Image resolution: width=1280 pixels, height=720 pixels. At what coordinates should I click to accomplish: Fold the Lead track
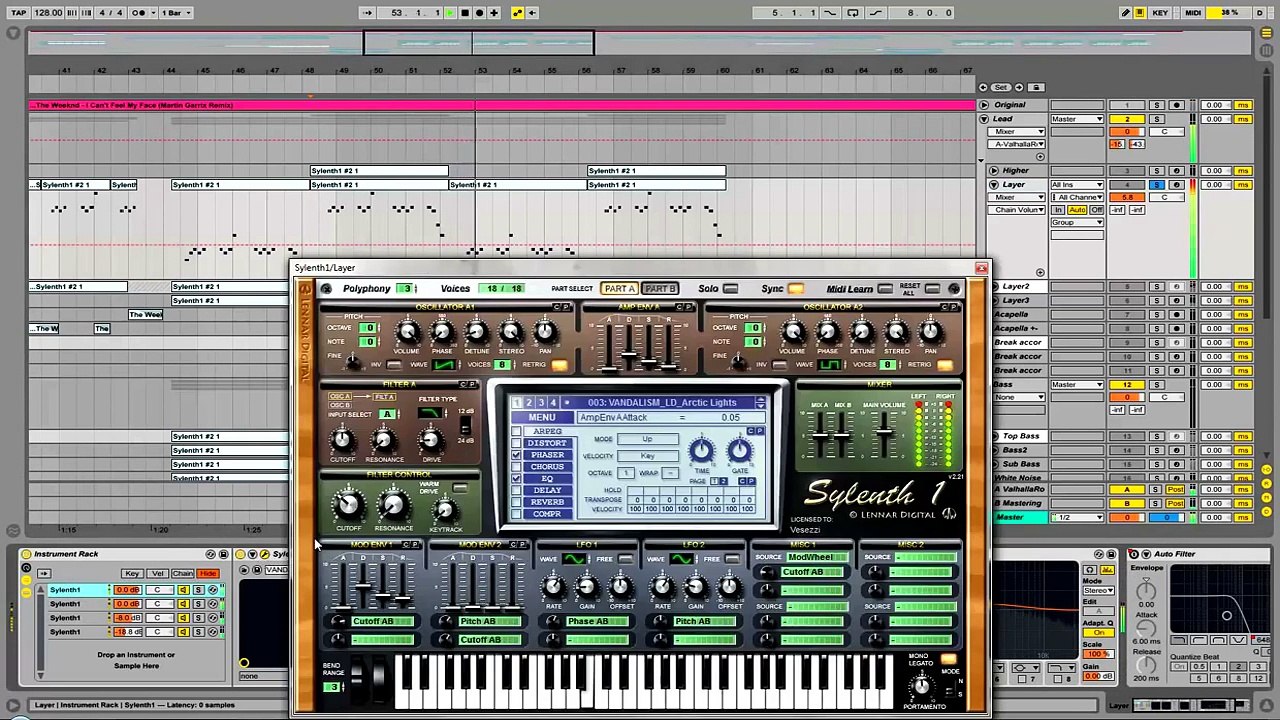point(984,119)
